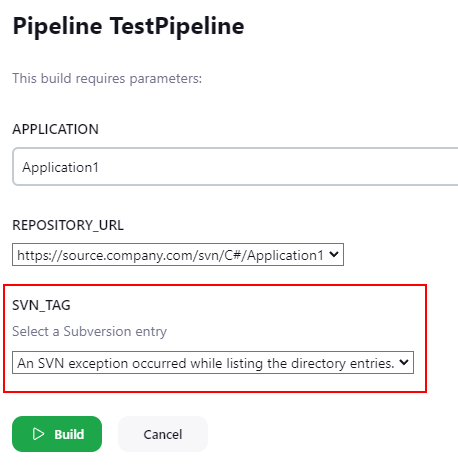The image size is (458, 466).
Task: Open the SVN_TAG dropdown list
Action: [213, 362]
